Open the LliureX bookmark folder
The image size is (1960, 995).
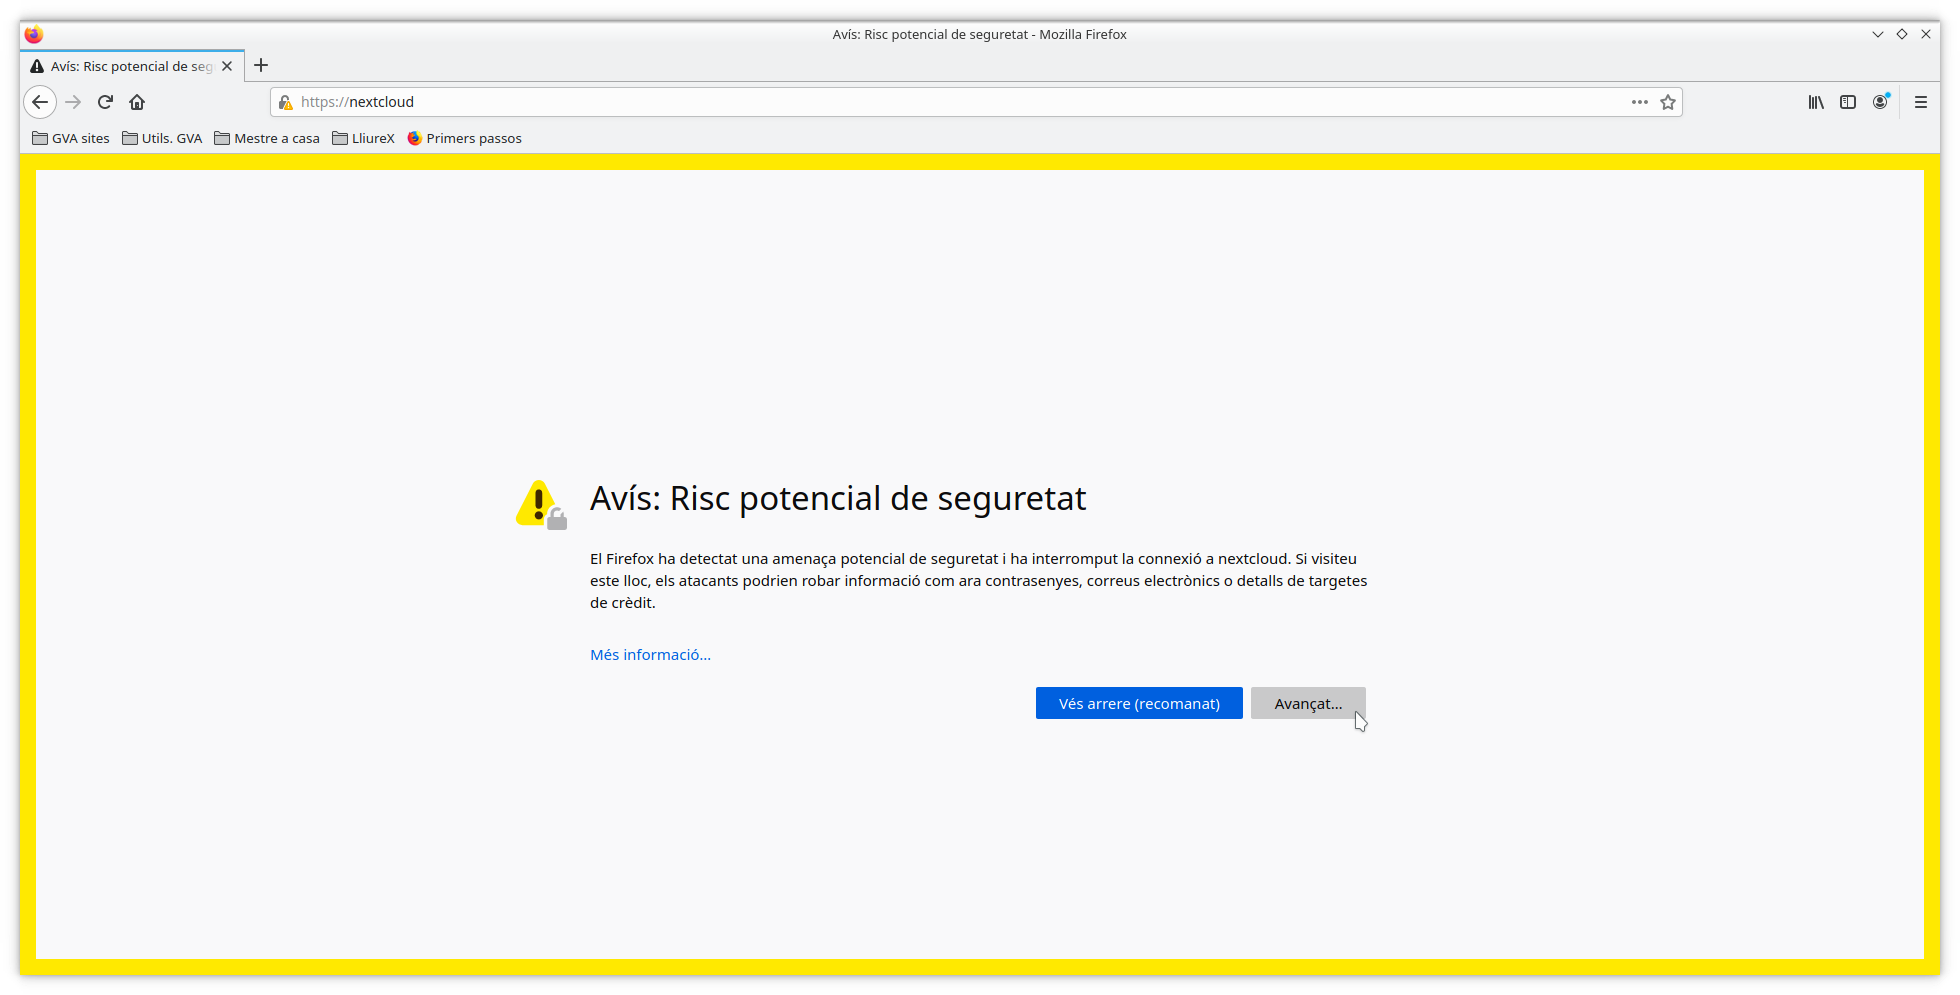tap(363, 138)
